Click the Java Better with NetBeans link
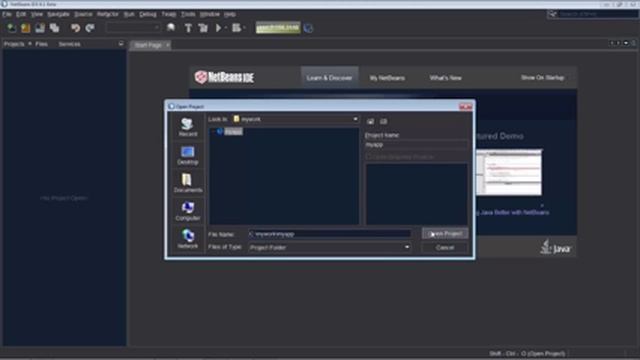 point(513,212)
